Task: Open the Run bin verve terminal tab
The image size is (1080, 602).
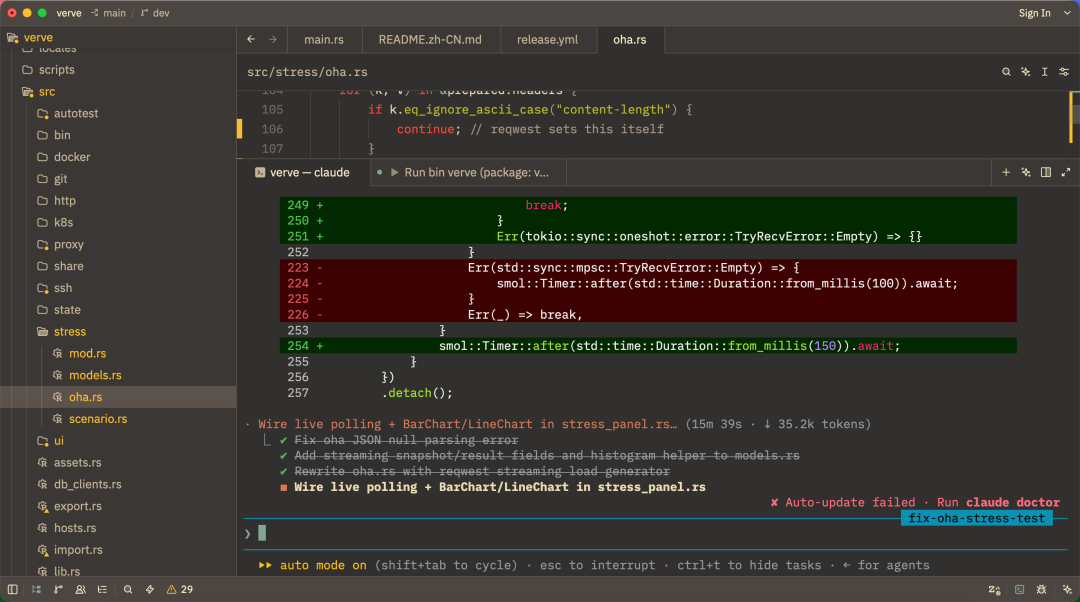Action: click(468, 172)
